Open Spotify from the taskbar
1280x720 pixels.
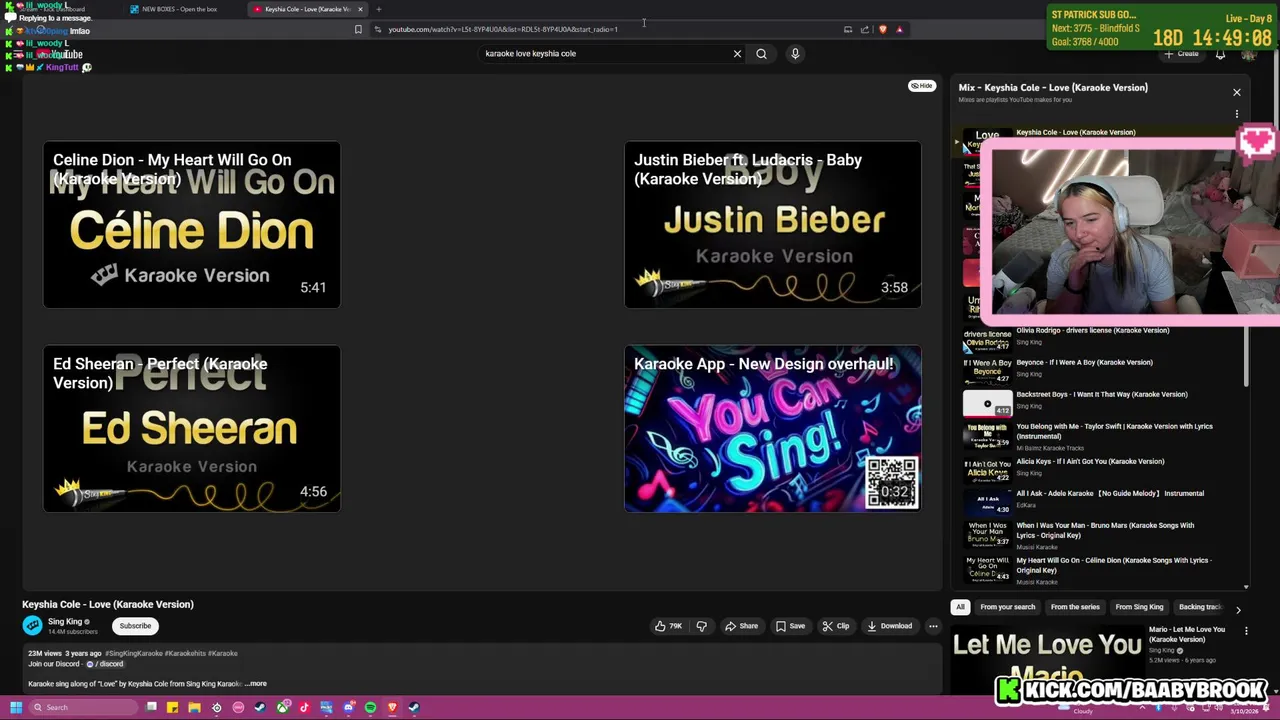(370, 708)
